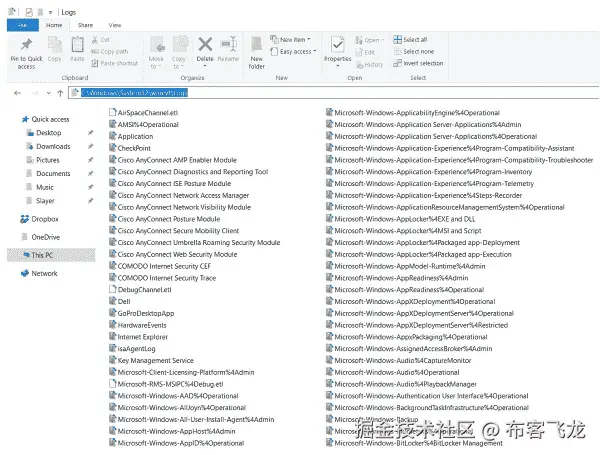This screenshot has width=600, height=455.
Task: Open OneDrive in the navigation pane
Action: click(41, 237)
